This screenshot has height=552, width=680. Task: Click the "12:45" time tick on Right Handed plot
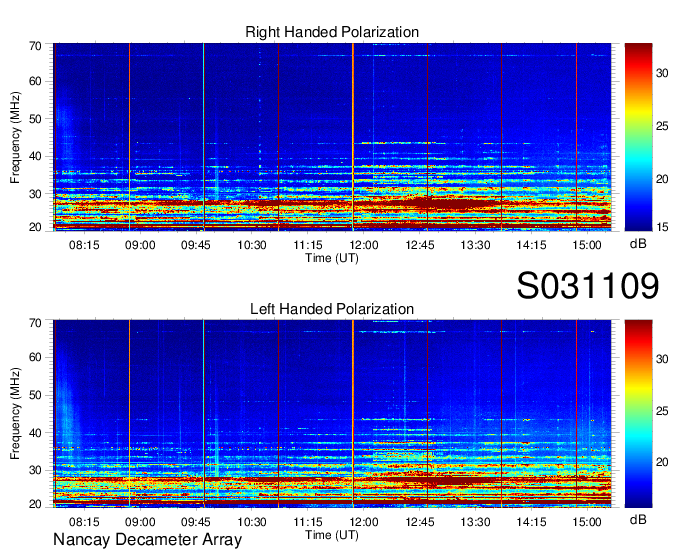point(420,245)
